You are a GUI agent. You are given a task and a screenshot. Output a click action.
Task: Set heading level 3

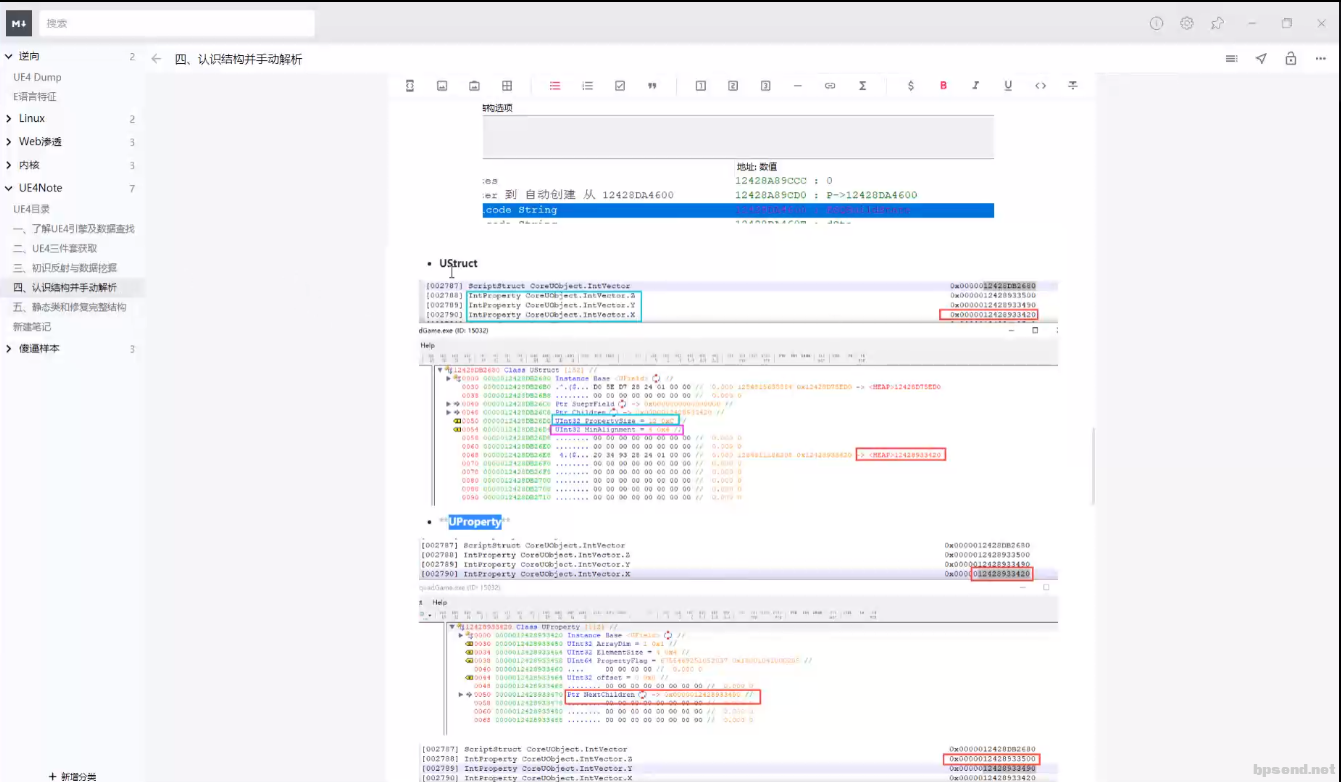765,86
